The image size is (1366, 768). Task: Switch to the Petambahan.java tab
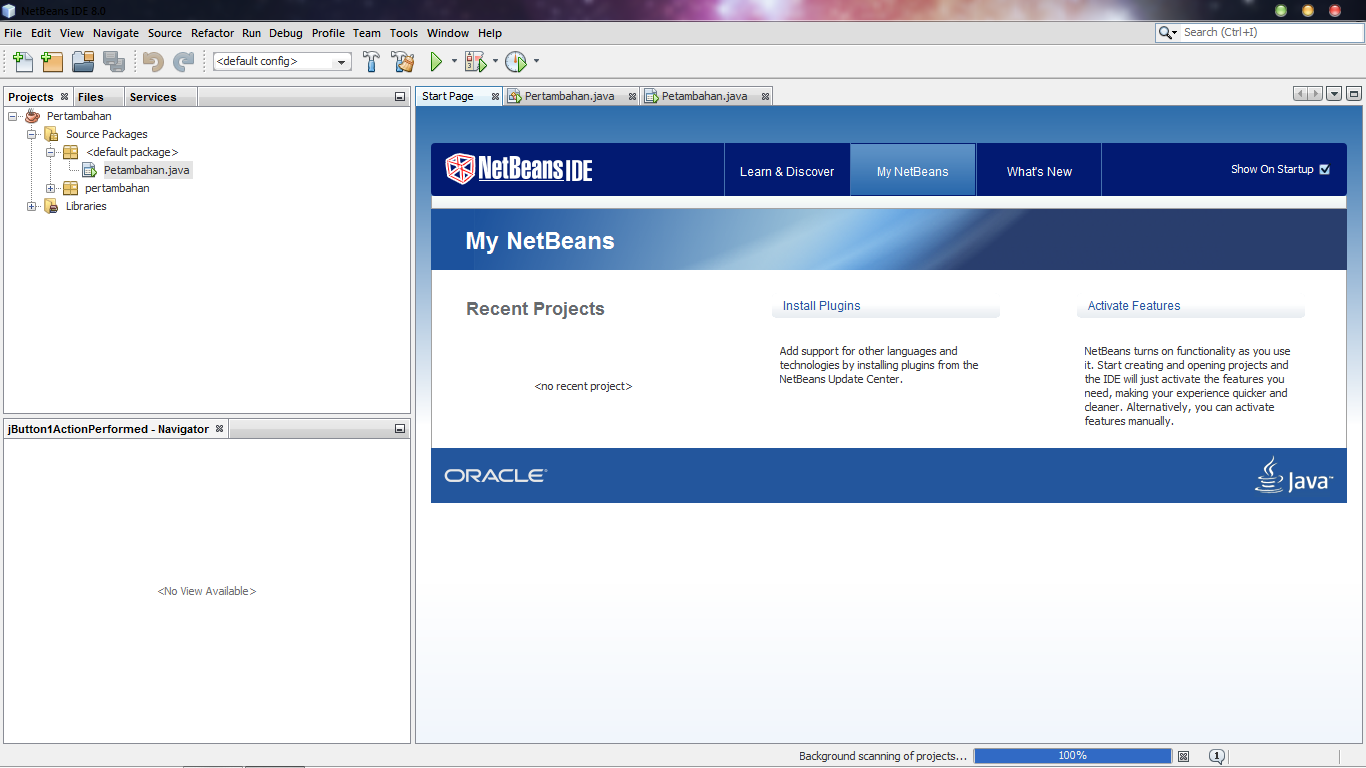pos(706,95)
